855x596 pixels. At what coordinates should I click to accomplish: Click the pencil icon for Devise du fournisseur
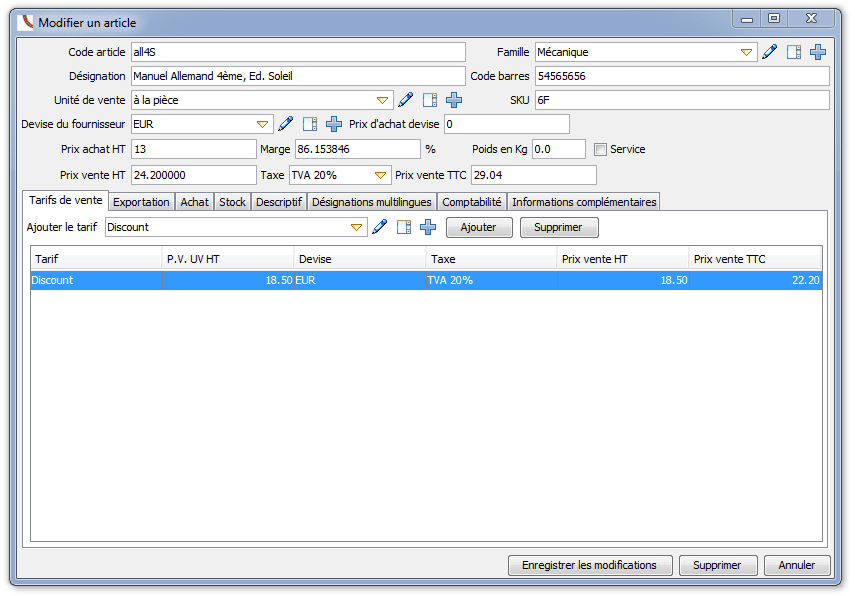pyautogui.click(x=286, y=124)
